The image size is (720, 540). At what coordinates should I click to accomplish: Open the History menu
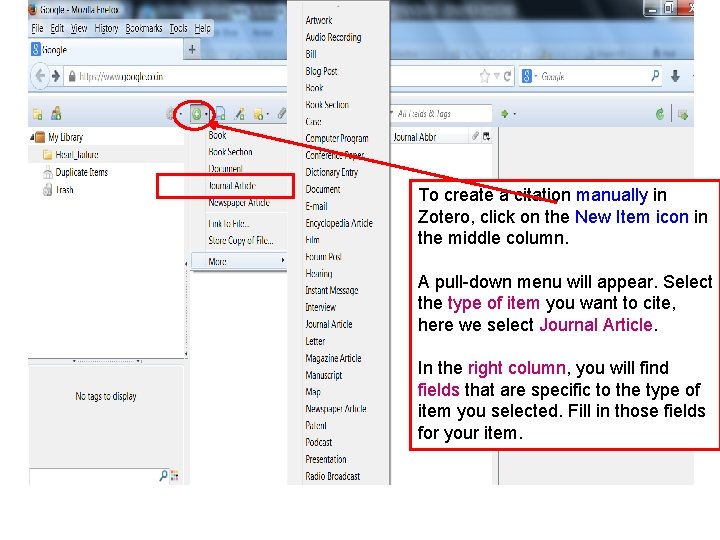pyautogui.click(x=106, y=28)
